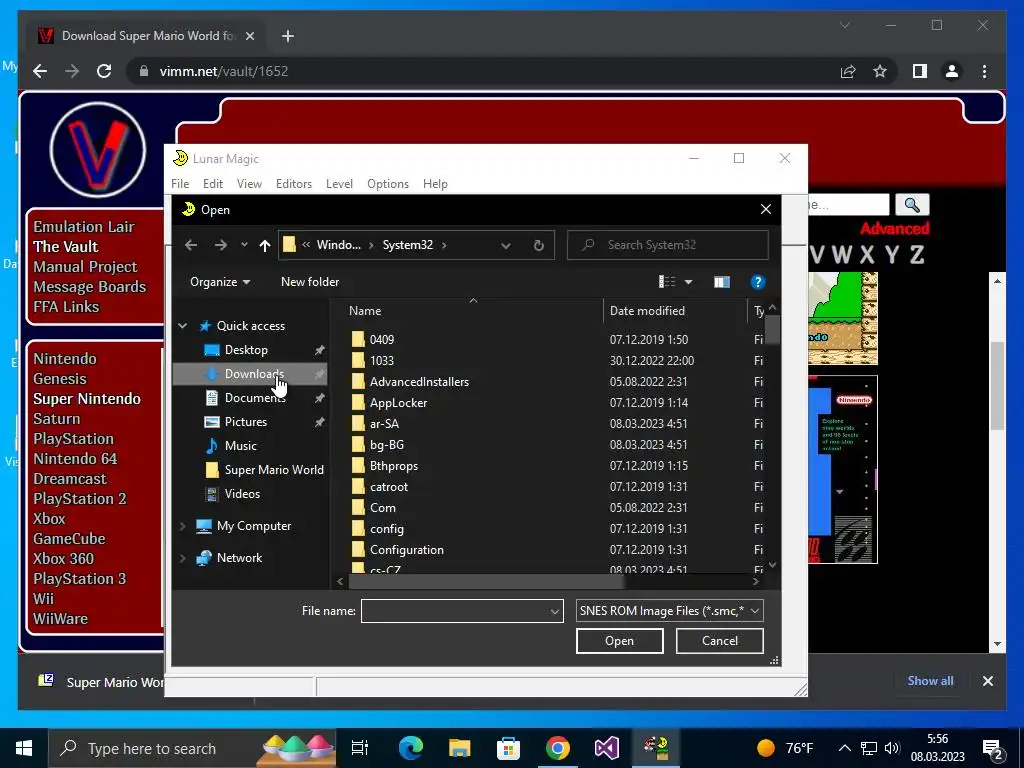Open Lunar Magic Options menu
Image resolution: width=1024 pixels, height=768 pixels.
coord(387,184)
